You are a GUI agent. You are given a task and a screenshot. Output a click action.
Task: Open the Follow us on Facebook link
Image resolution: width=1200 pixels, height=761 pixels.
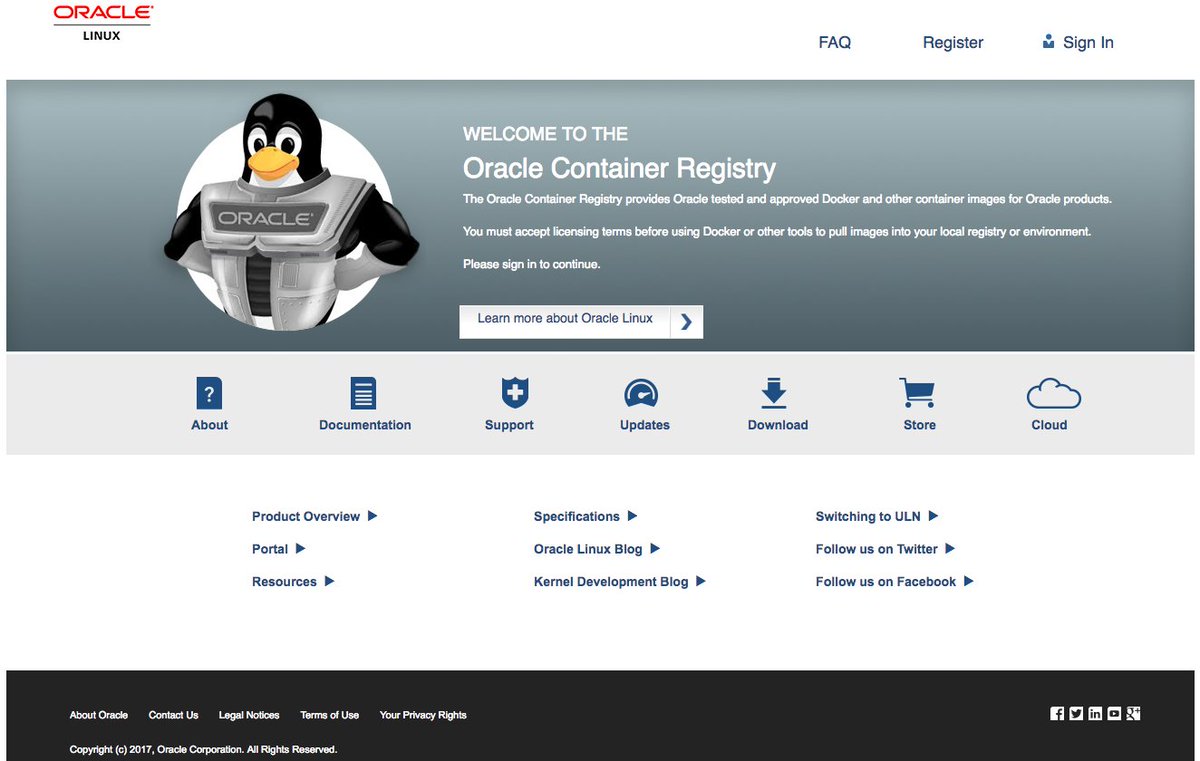click(886, 582)
